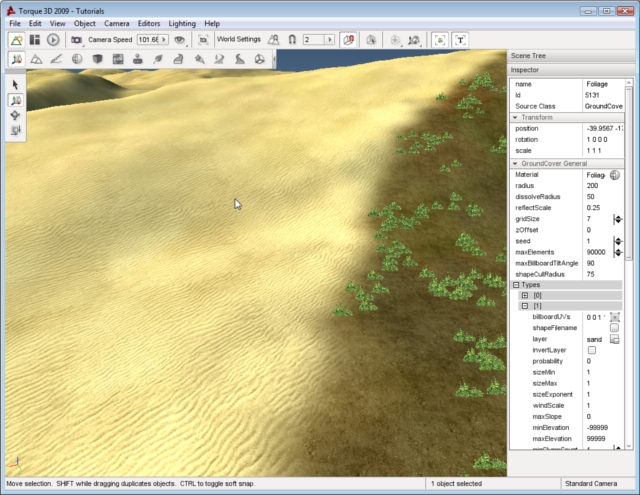Click the gridSize stepper arrows
Image resolution: width=640 pixels, height=495 pixels.
pyautogui.click(x=617, y=219)
